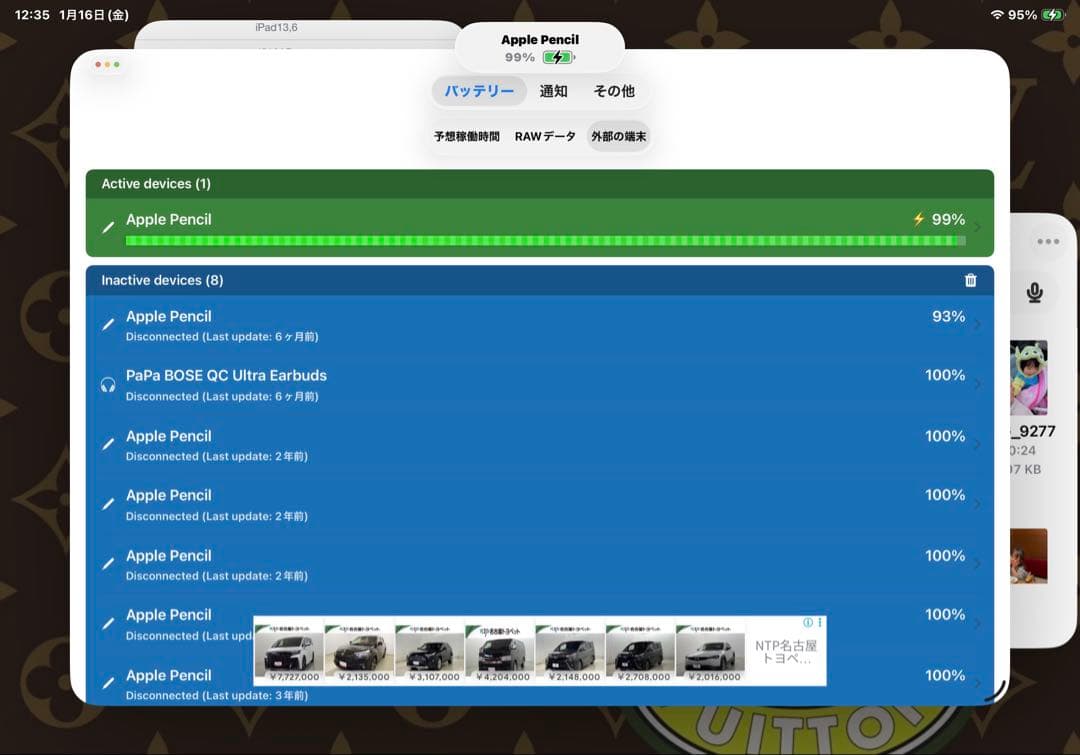1080x755 pixels.
Task: Close the car ad with its X icon
Action: tap(820, 622)
